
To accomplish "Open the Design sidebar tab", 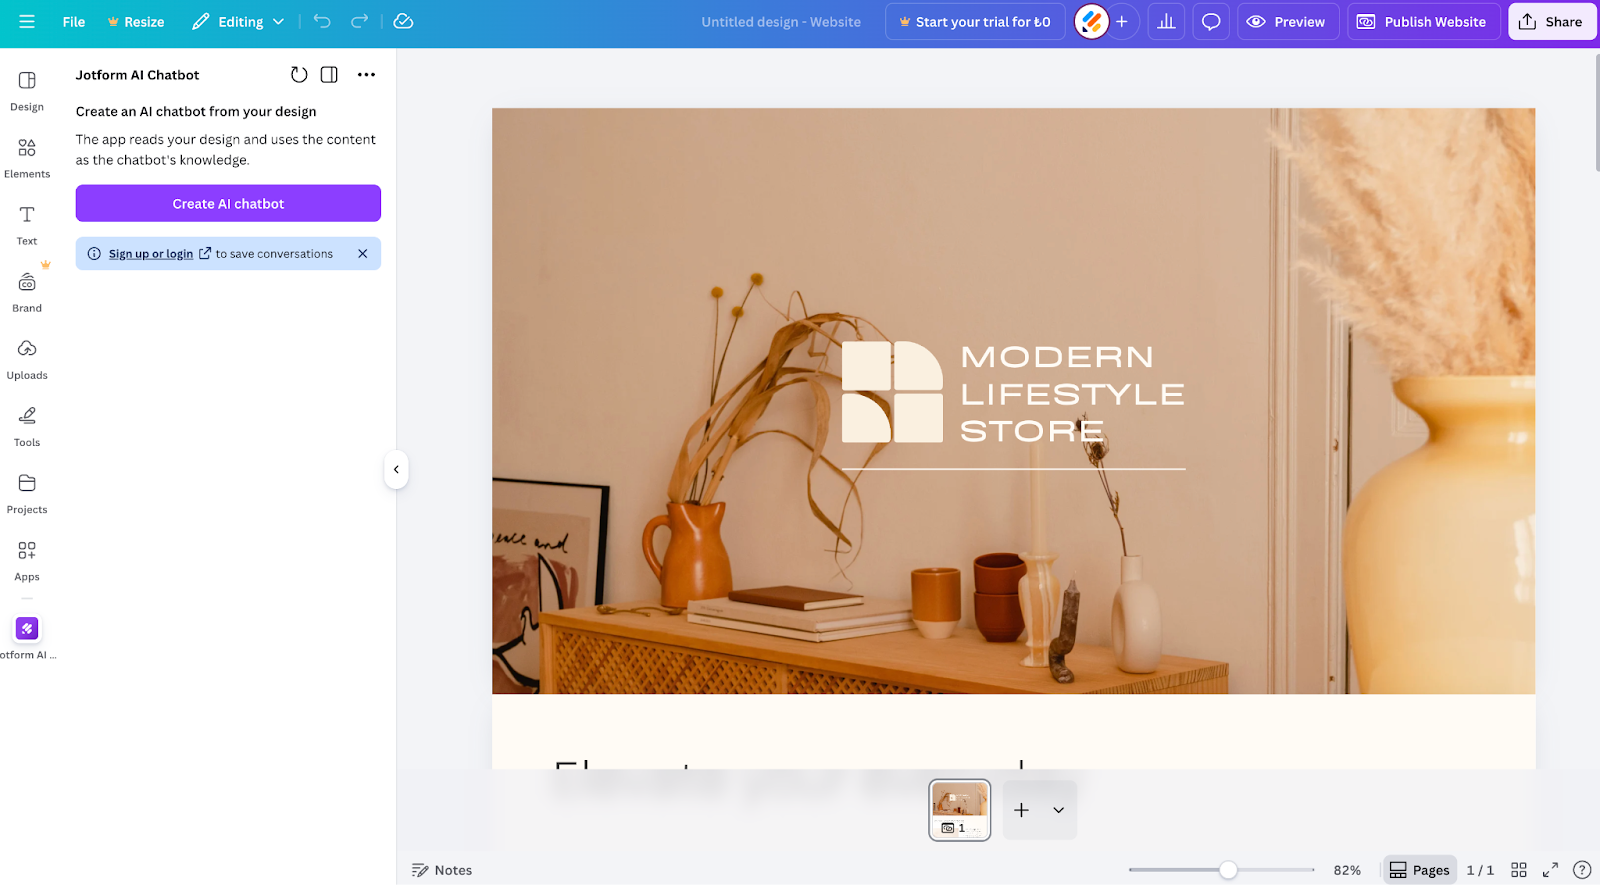I will [x=27, y=91].
